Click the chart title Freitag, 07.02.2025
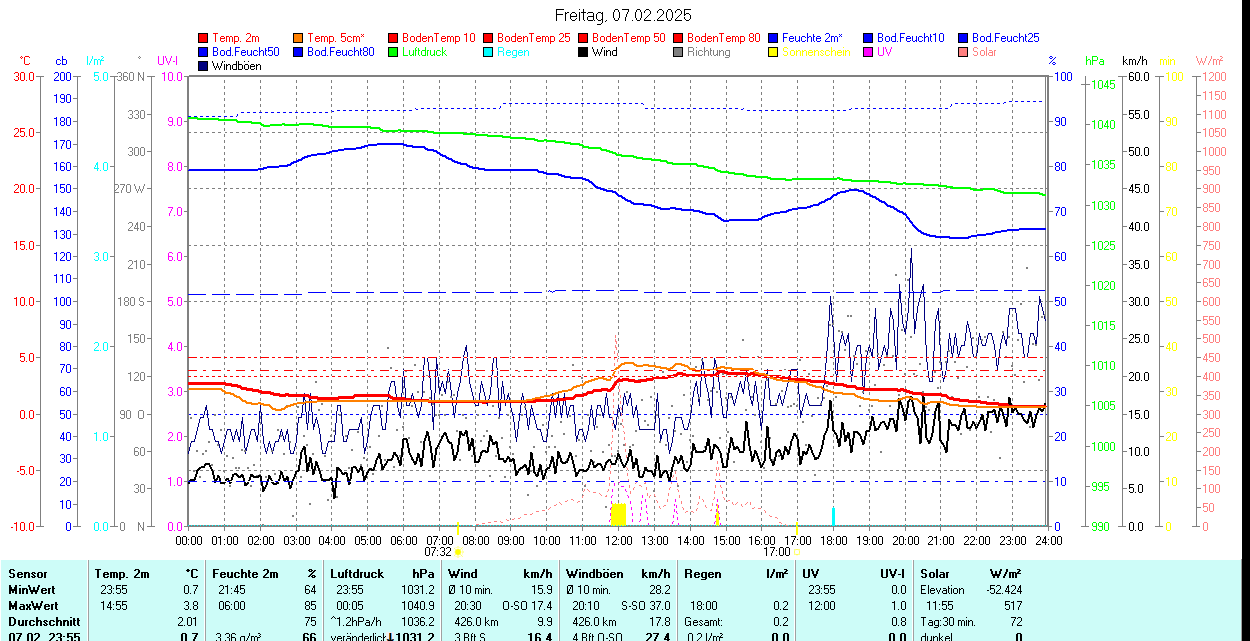Viewport: 1250px width, 641px height. [624, 15]
